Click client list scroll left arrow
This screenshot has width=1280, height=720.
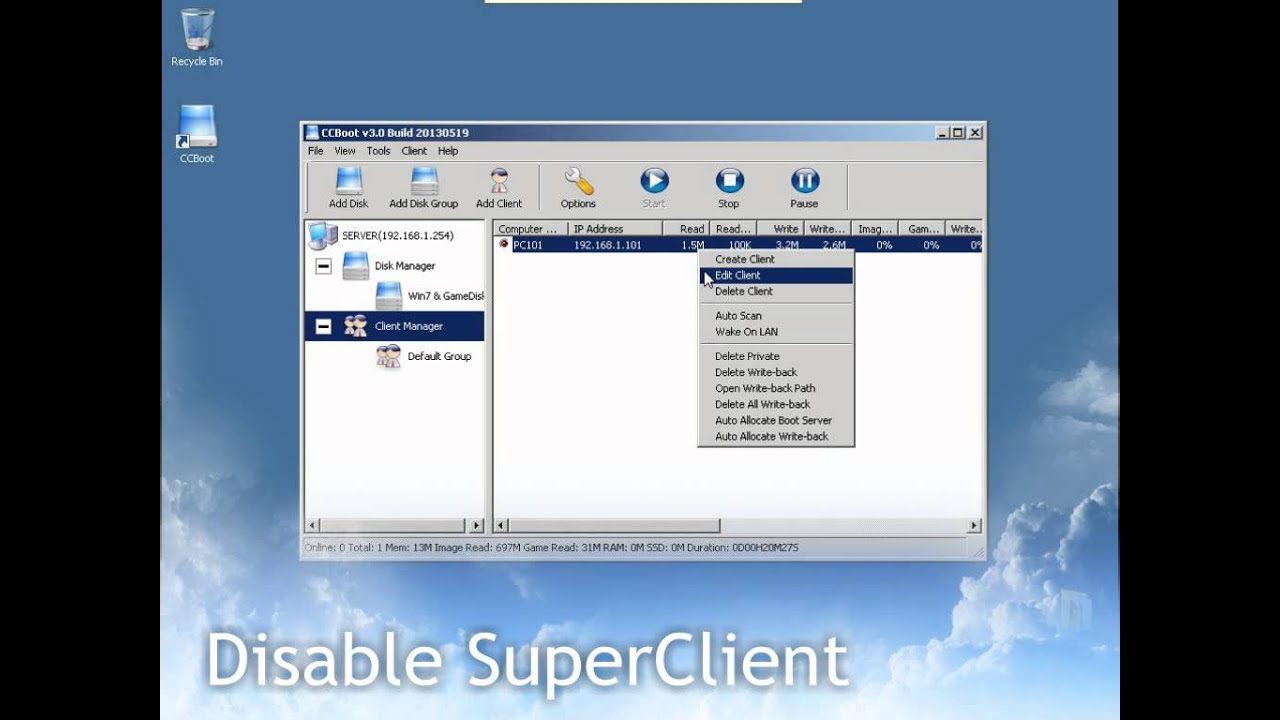[x=503, y=525]
